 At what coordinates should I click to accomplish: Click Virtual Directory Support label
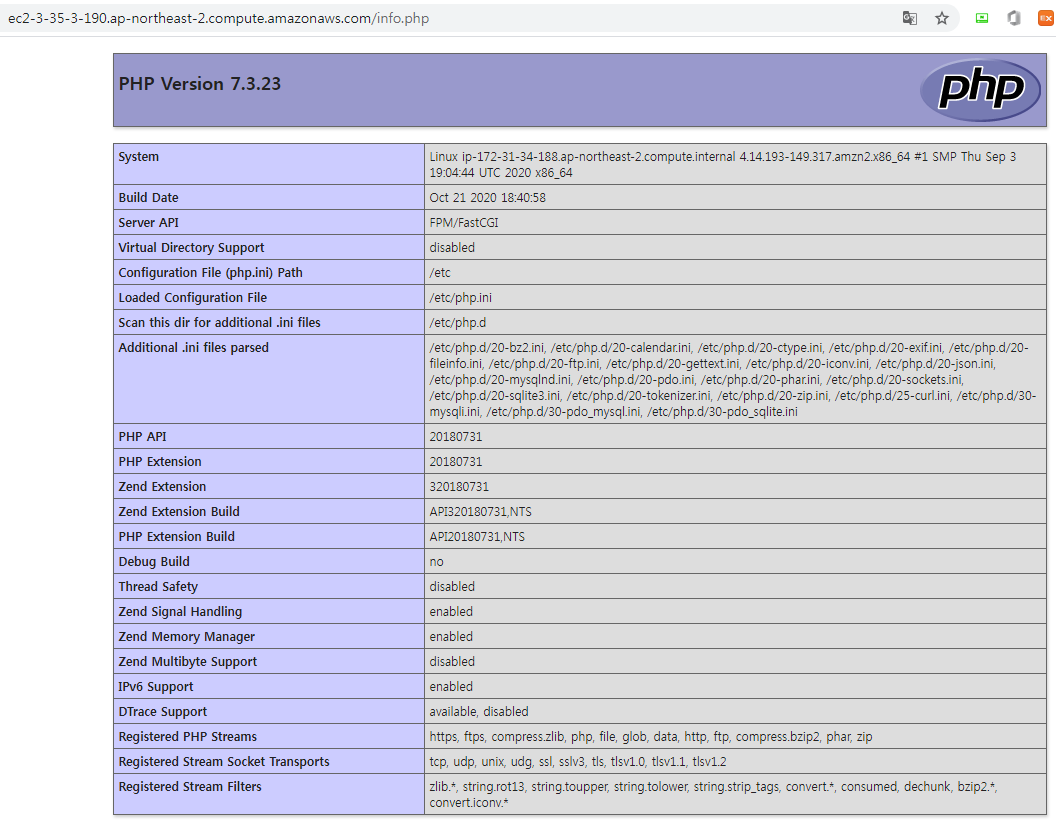(191, 247)
